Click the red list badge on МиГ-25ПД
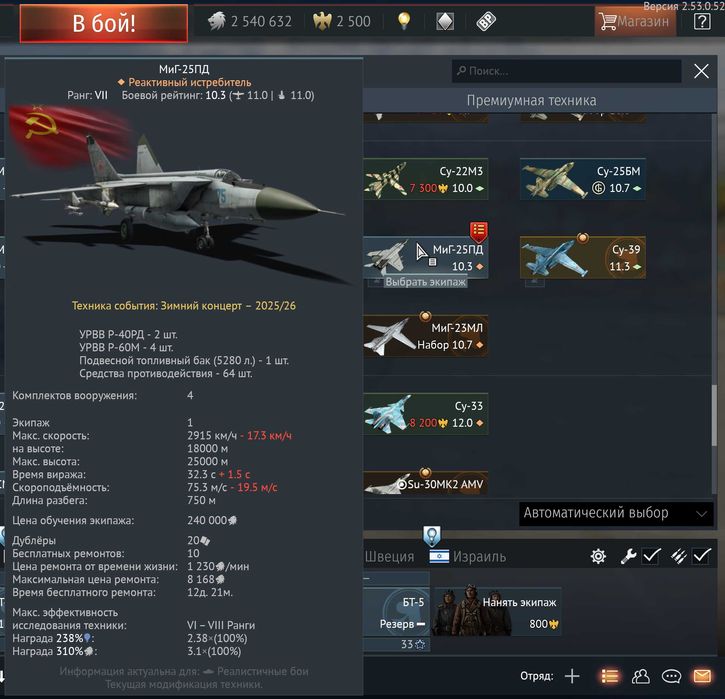 tap(479, 231)
